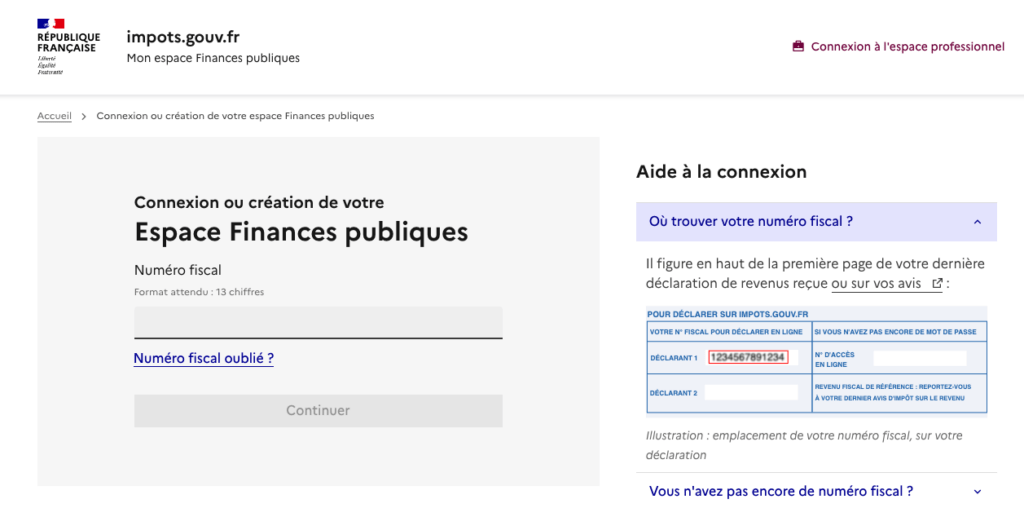Click the 'Où trouver votre numéro fiscal ?' accordion title
Image resolution: width=1024 pixels, height=508 pixels.
click(x=751, y=221)
